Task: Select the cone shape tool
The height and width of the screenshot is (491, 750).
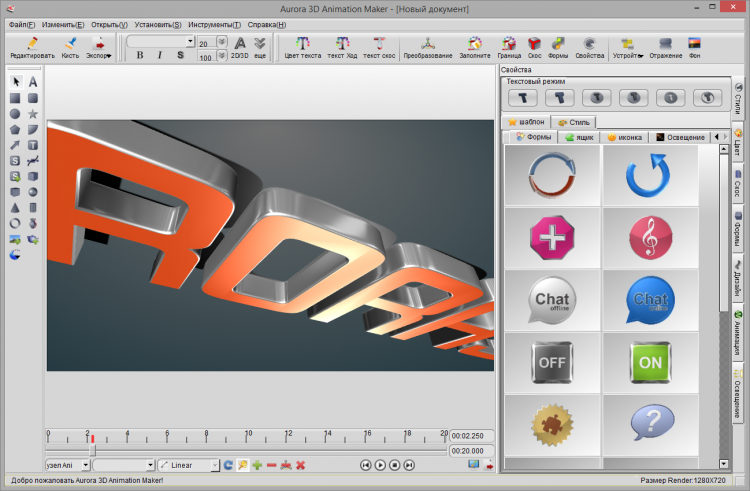Action: coord(16,207)
